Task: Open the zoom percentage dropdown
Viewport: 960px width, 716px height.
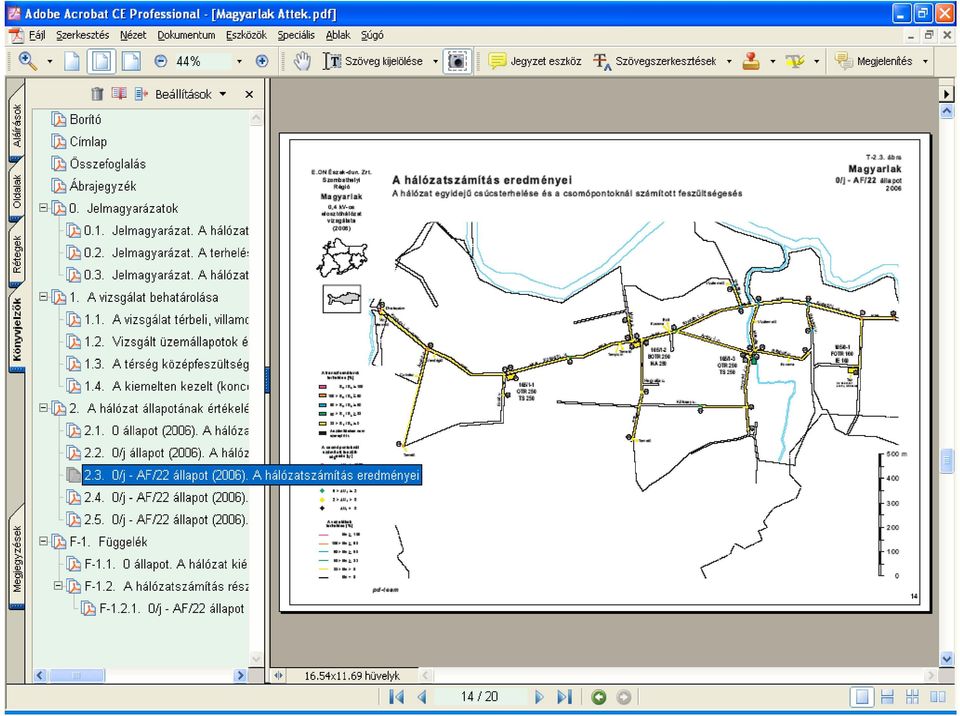Action: coord(239,61)
